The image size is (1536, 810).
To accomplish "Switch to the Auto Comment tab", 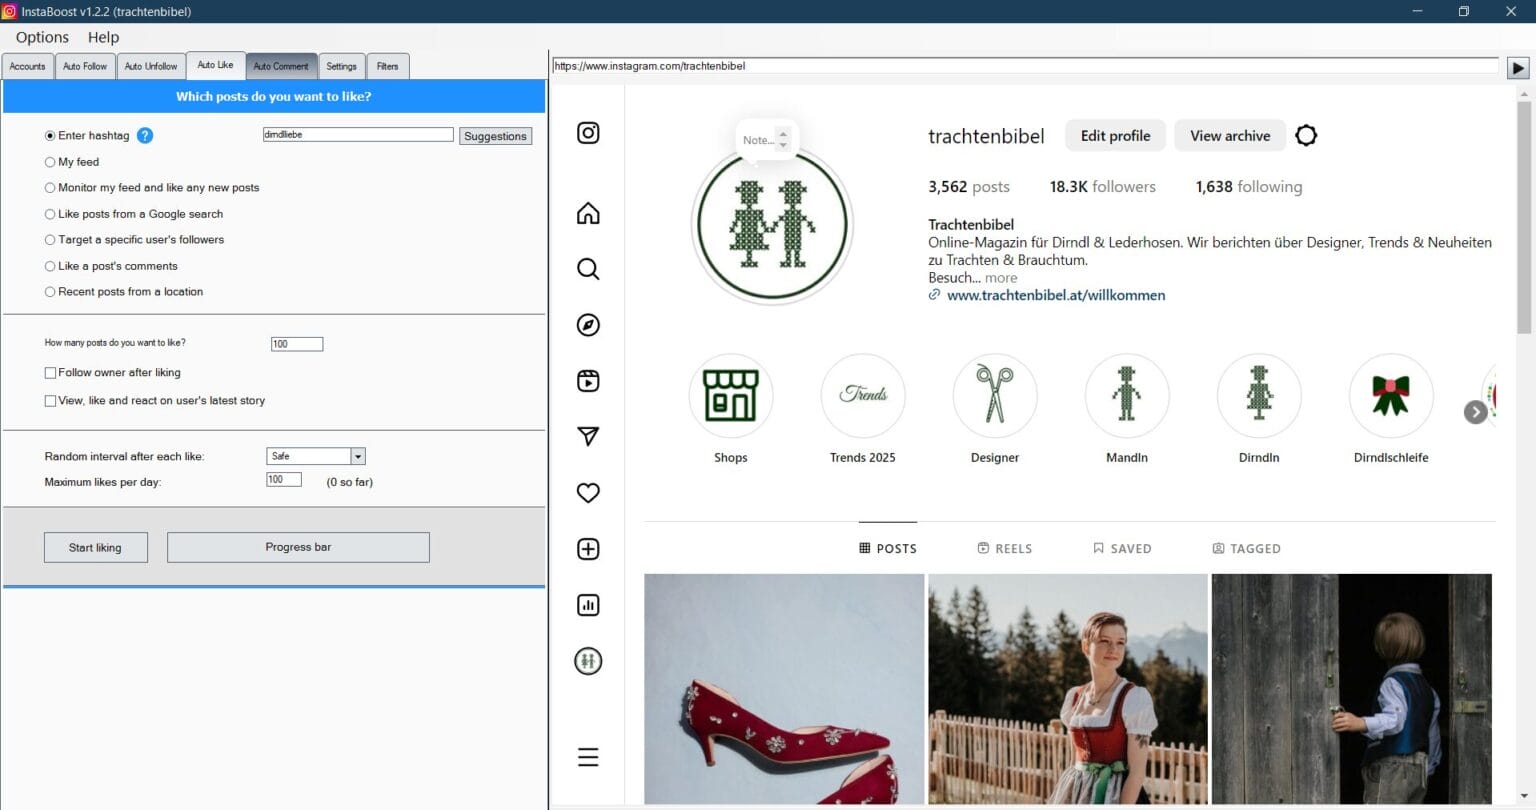I will [281, 65].
